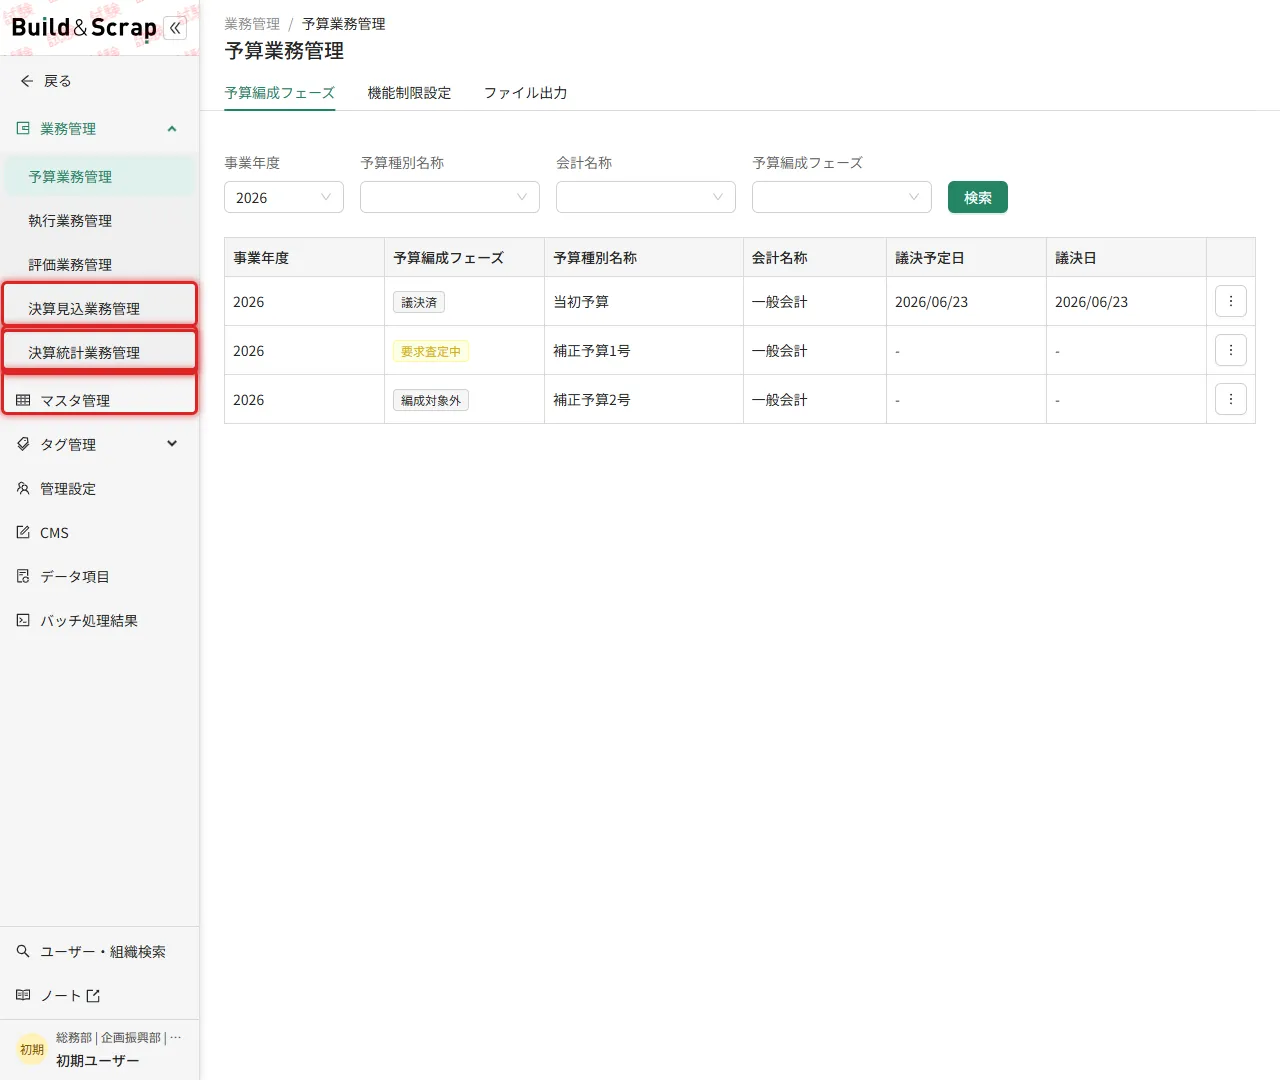Screen dimensions: 1280x1080
Task: Click the 当初予算 cell
Action: 644,301
